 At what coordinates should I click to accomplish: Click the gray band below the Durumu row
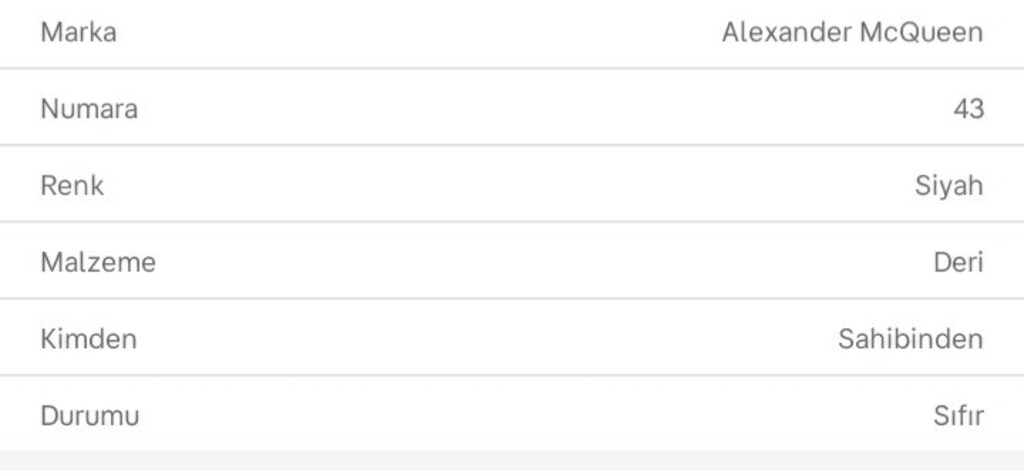coord(512,463)
